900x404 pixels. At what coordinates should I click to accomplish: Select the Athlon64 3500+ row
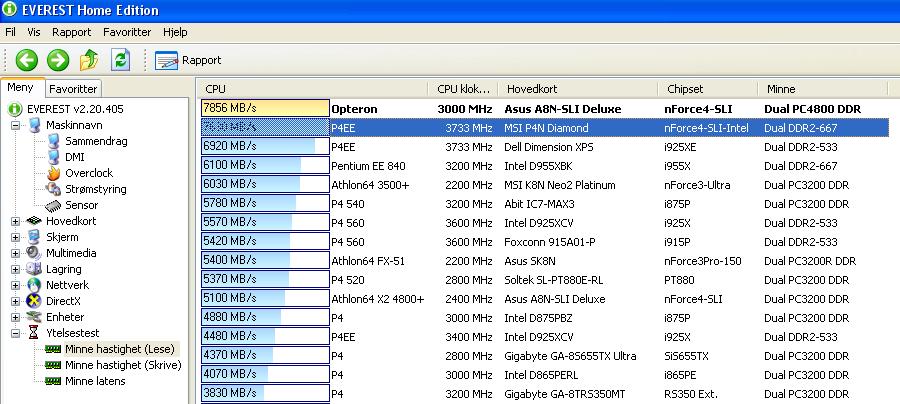pyautogui.click(x=545, y=184)
